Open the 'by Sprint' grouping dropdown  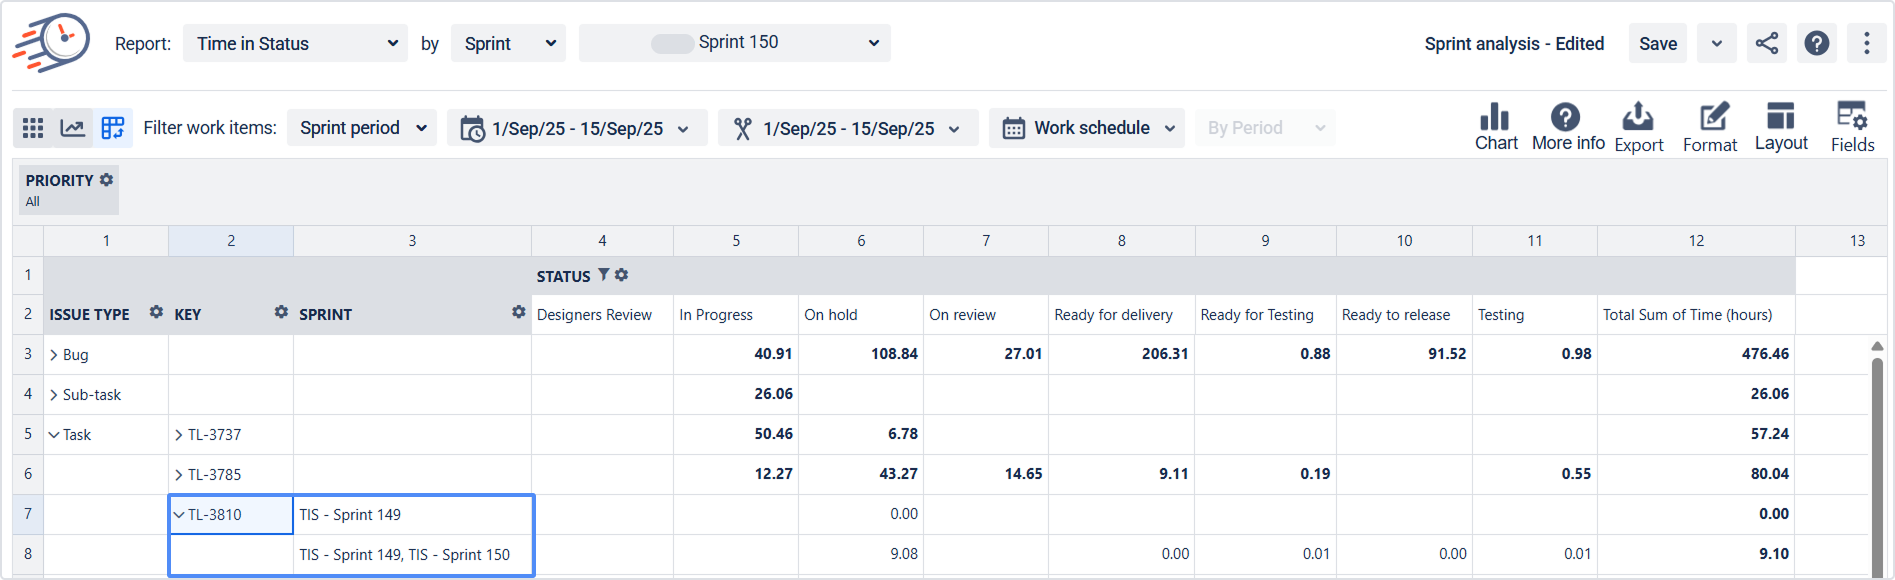508,43
